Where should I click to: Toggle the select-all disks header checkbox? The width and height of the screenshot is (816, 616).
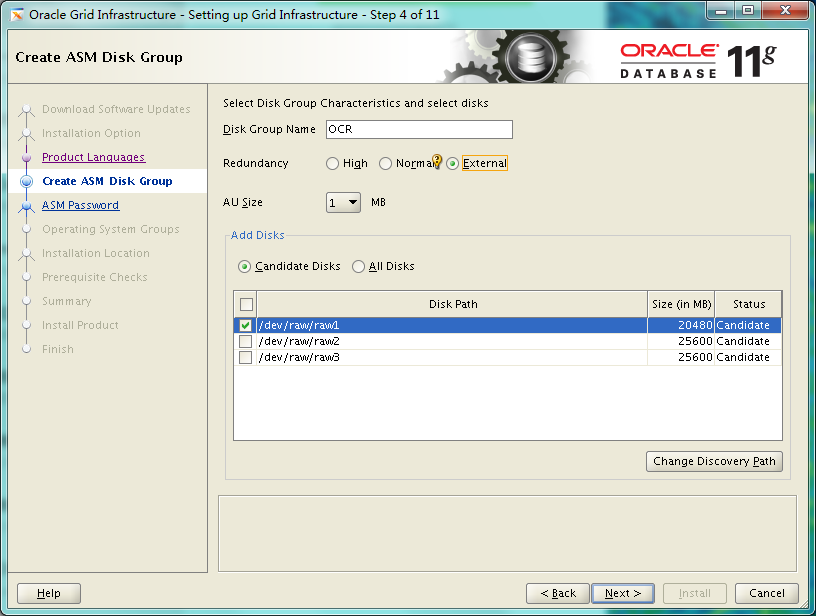[246, 304]
